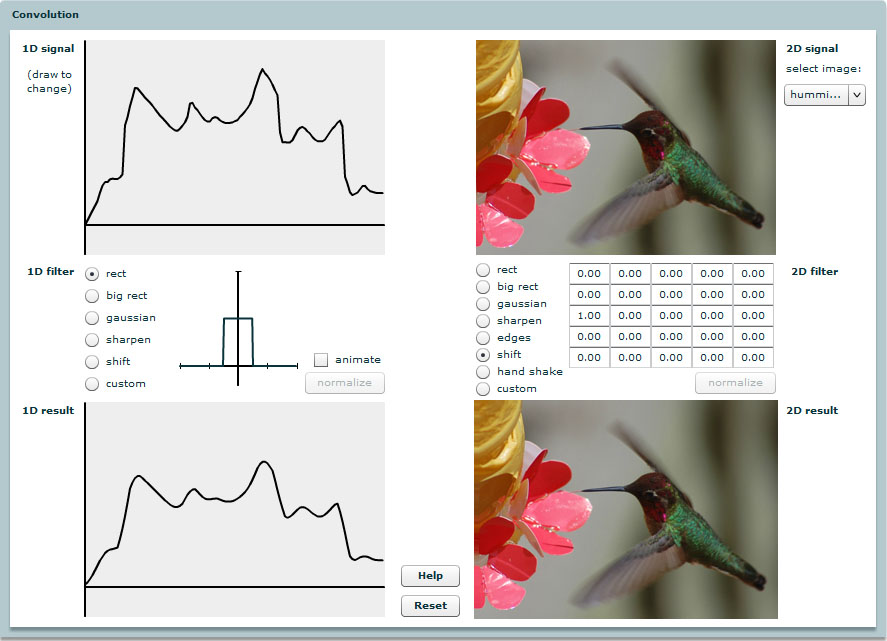Click the bottom-right 2D filter matrix cell
Viewport: 887px width, 641px height.
[753, 358]
